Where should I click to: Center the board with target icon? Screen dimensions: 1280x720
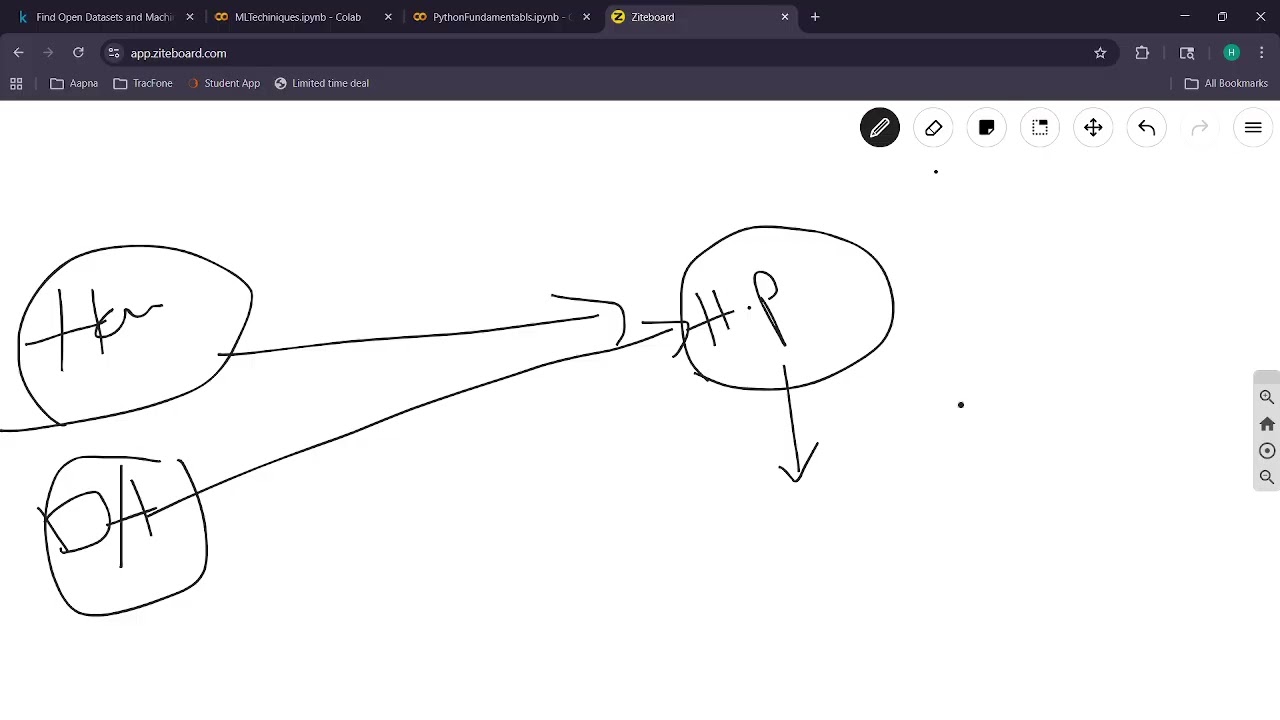[x=1267, y=450]
